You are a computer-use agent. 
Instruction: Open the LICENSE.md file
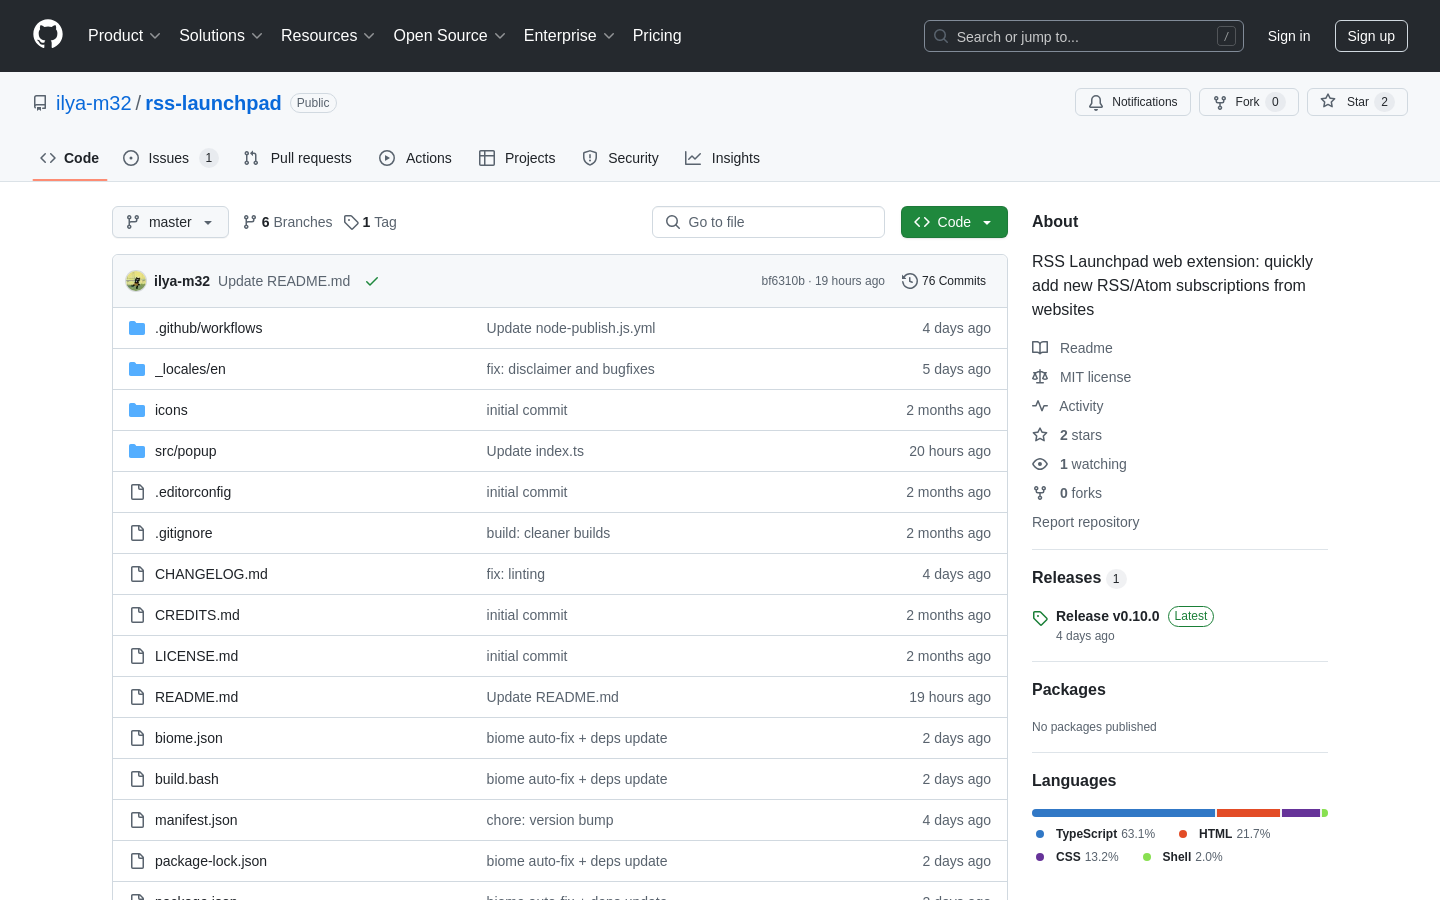click(x=196, y=656)
